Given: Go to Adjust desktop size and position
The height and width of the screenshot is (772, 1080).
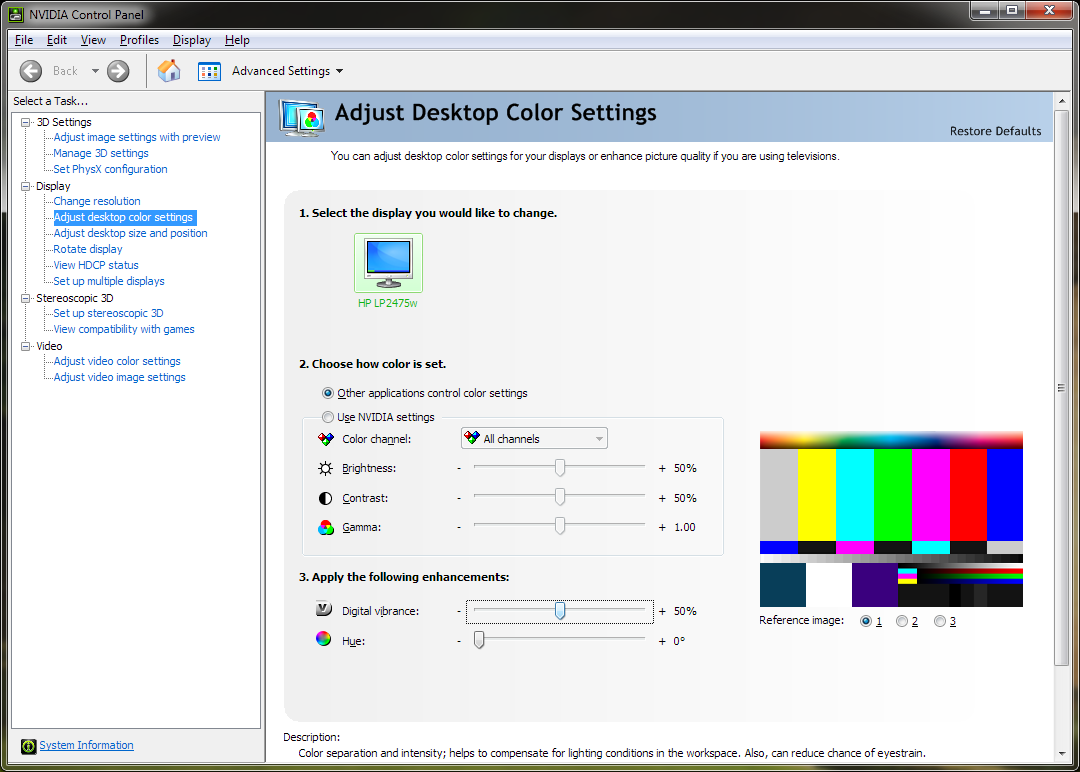Looking at the screenshot, I should (130, 233).
